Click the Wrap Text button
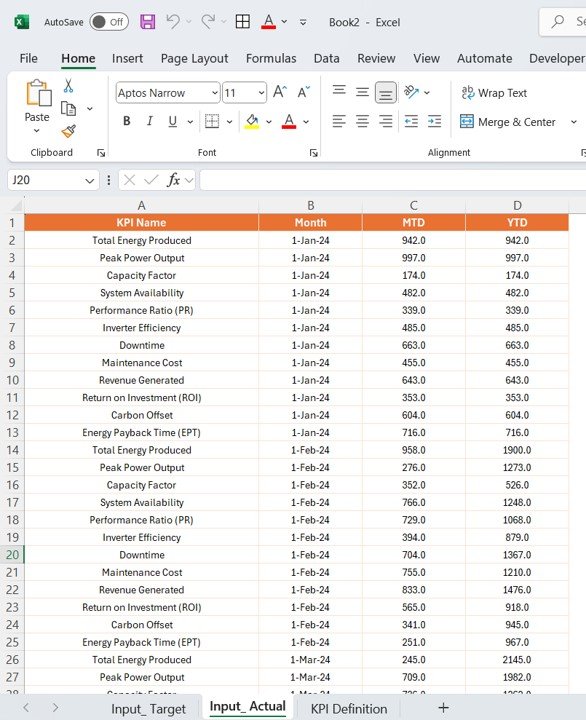Image resolution: width=586 pixels, height=720 pixels. tap(494, 93)
